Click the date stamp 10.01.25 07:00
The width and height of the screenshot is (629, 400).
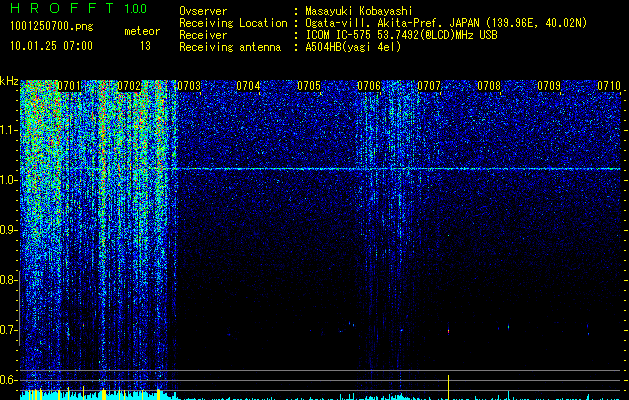pyautogui.click(x=51, y=46)
